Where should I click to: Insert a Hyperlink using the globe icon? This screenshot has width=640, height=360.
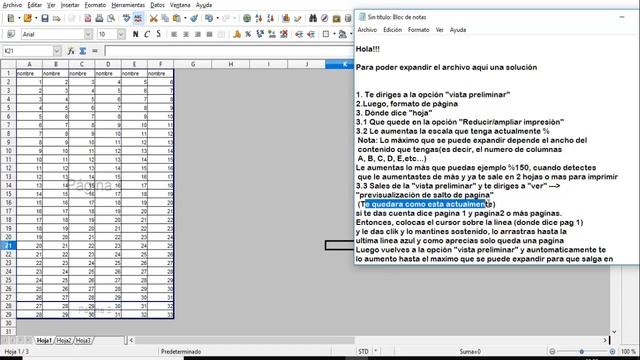tap(247, 18)
